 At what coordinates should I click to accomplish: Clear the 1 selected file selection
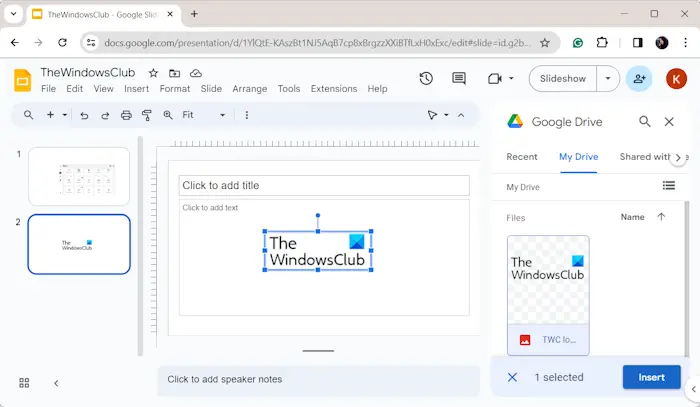pos(512,378)
